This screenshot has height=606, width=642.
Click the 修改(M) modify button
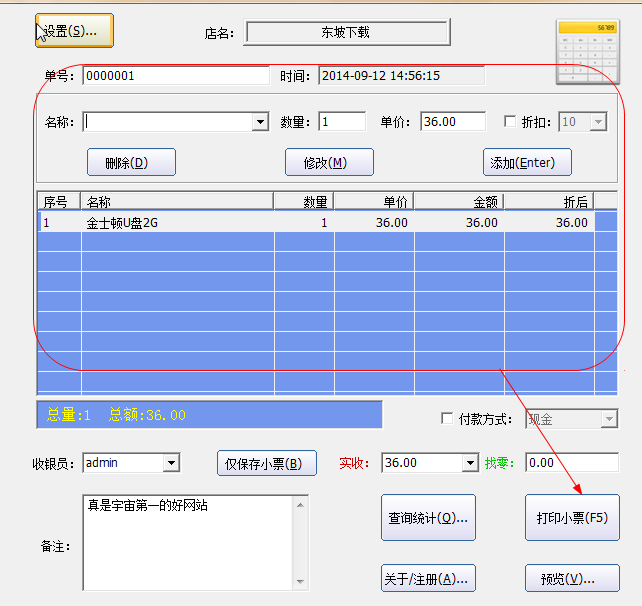click(329, 162)
